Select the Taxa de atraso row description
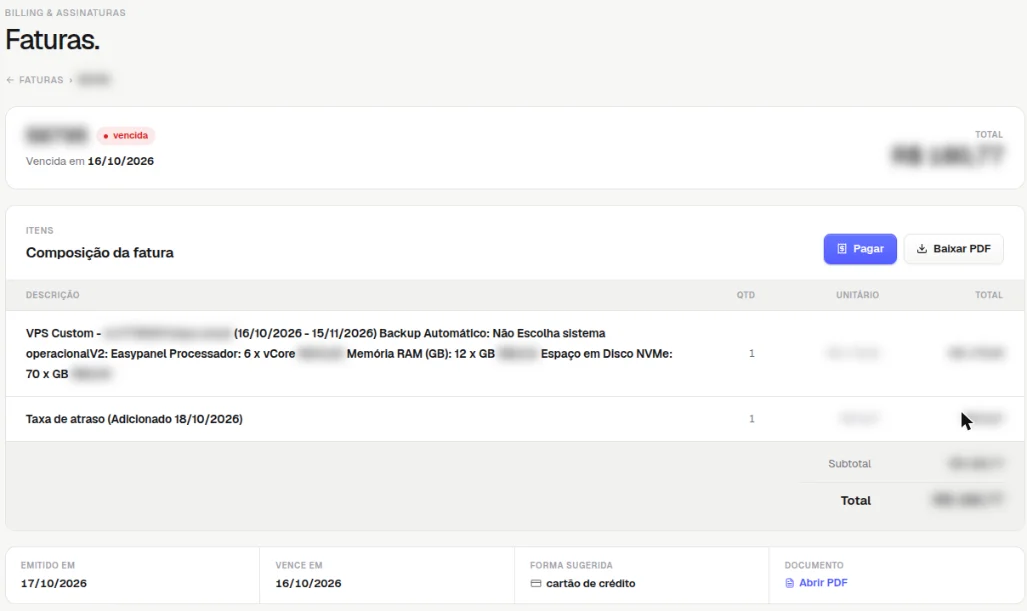The image size is (1027, 611). coord(134,419)
